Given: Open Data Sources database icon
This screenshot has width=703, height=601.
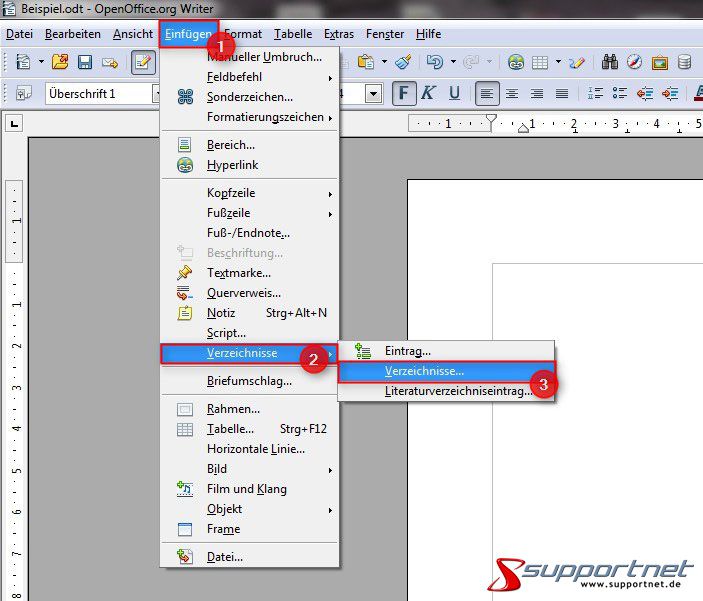Looking at the screenshot, I should click(x=685, y=62).
